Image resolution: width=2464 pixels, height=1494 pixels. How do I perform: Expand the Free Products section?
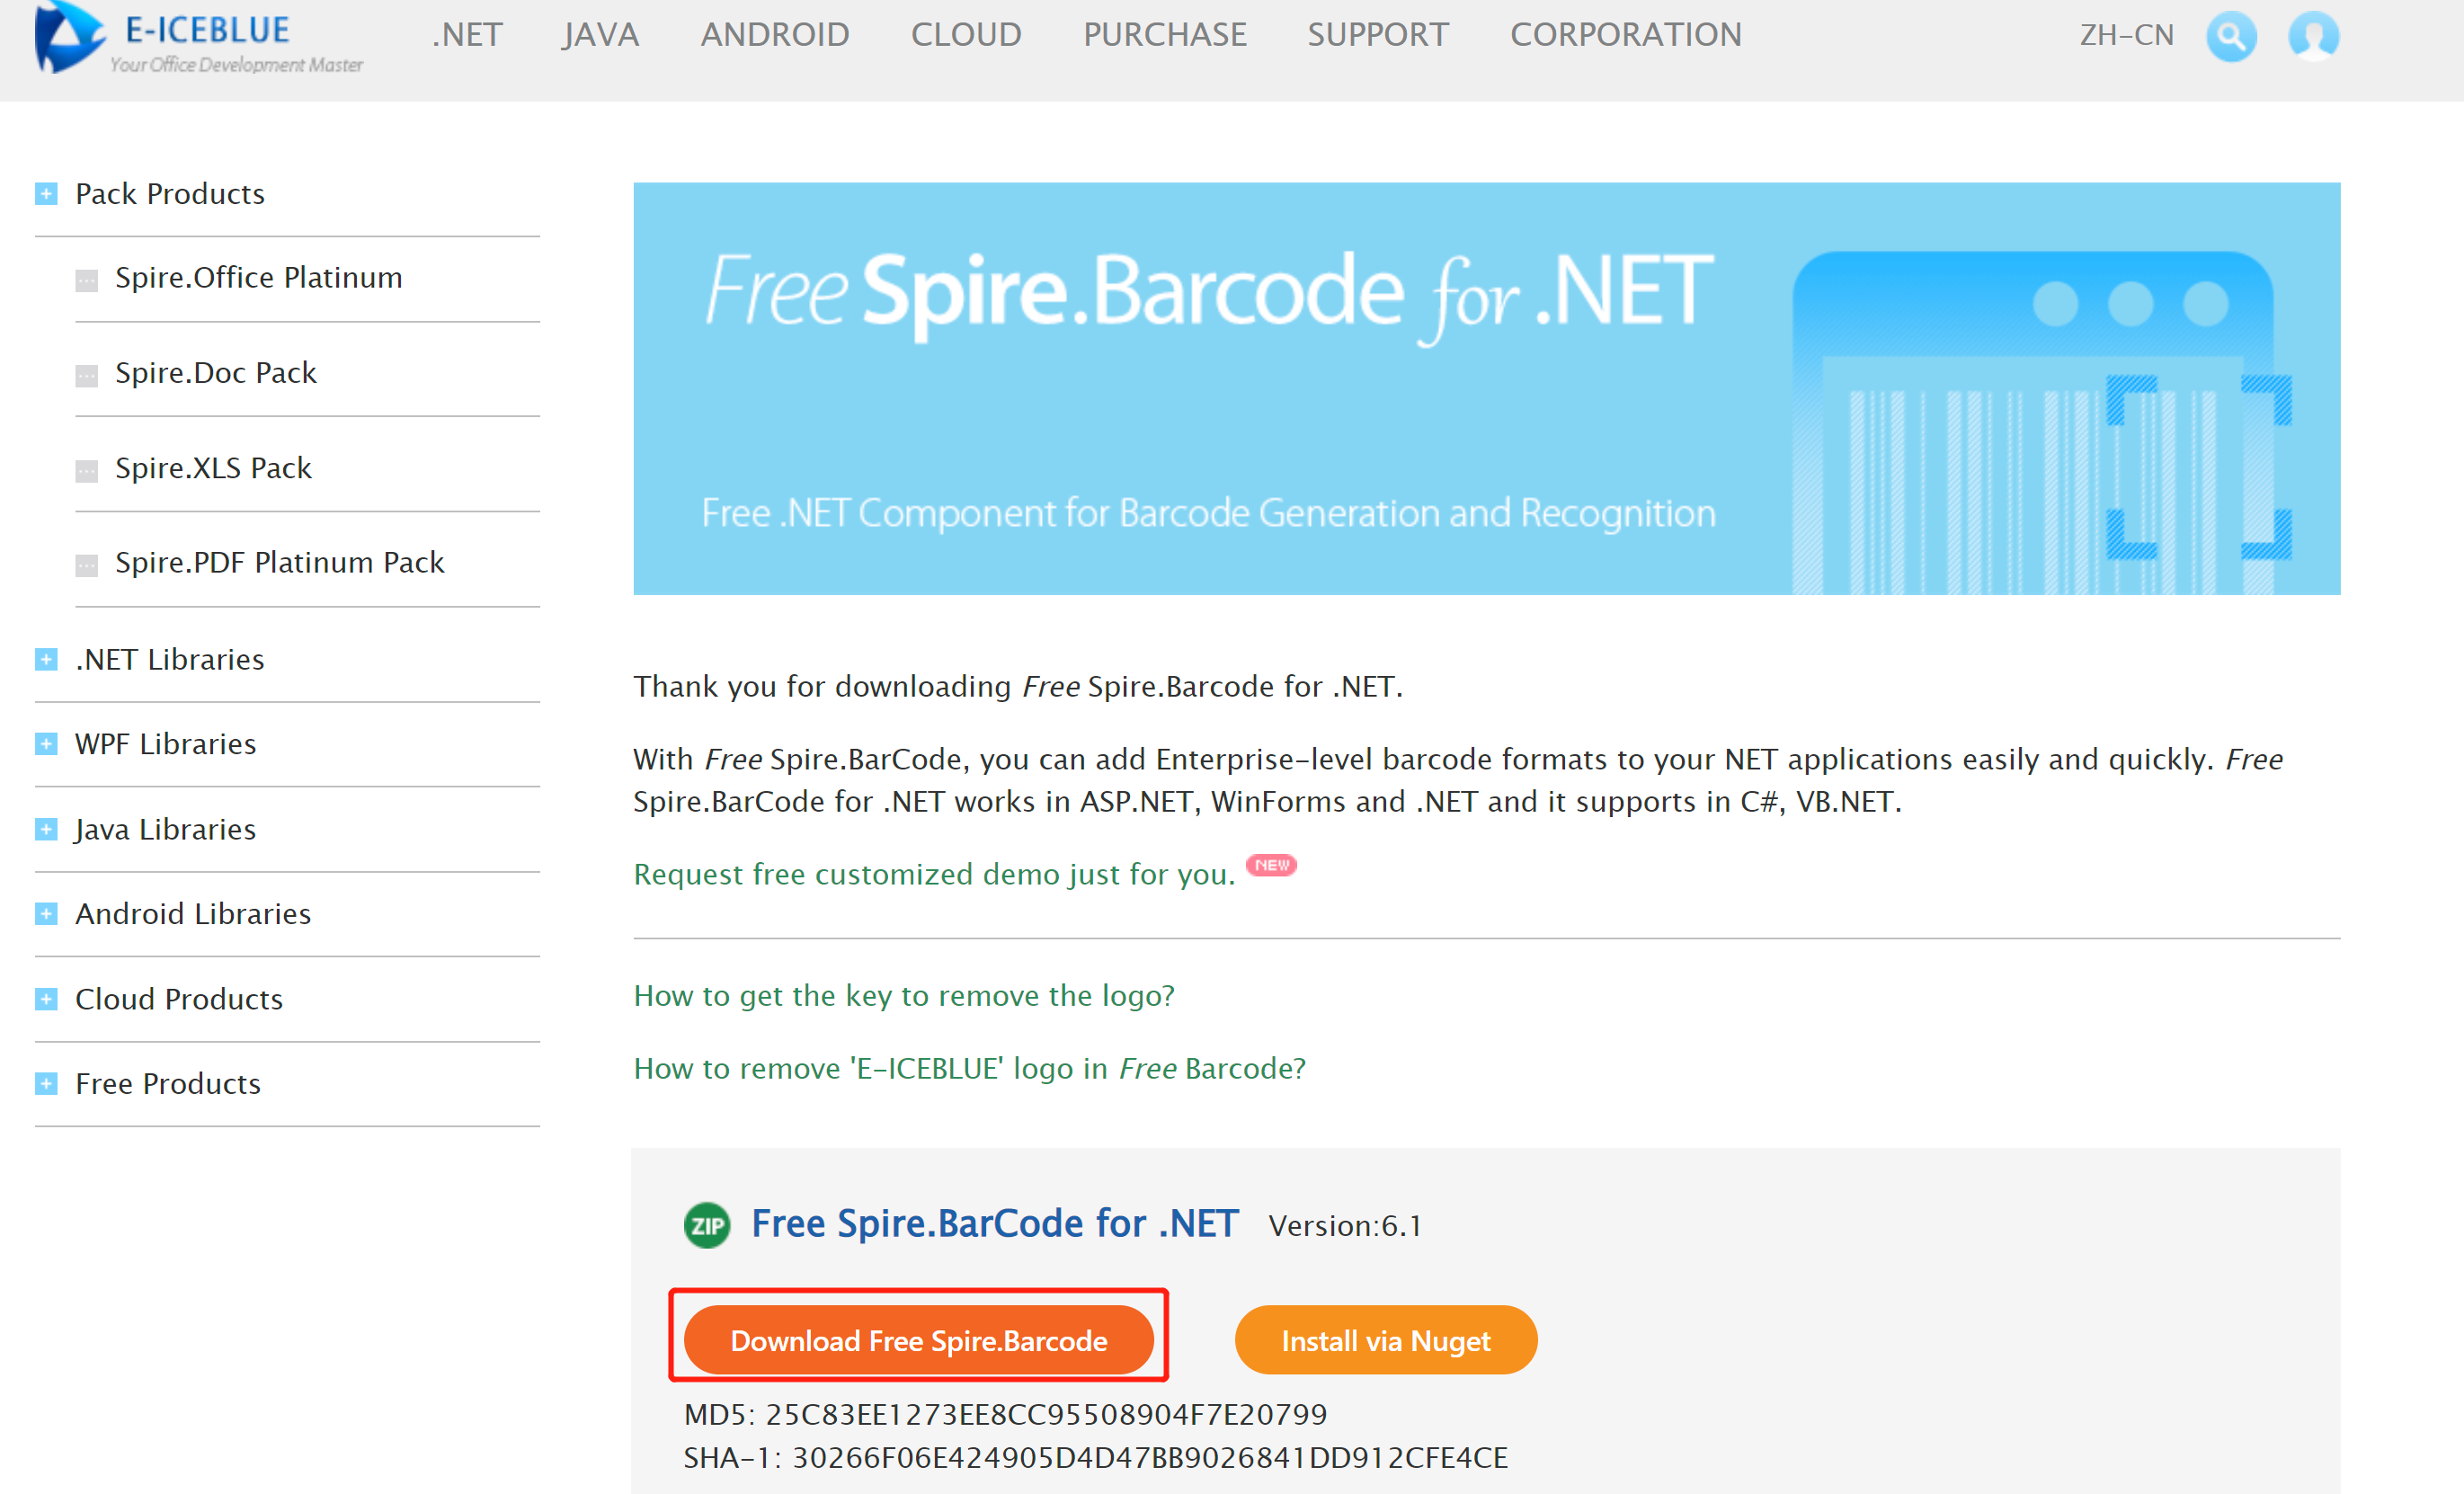[46, 1083]
